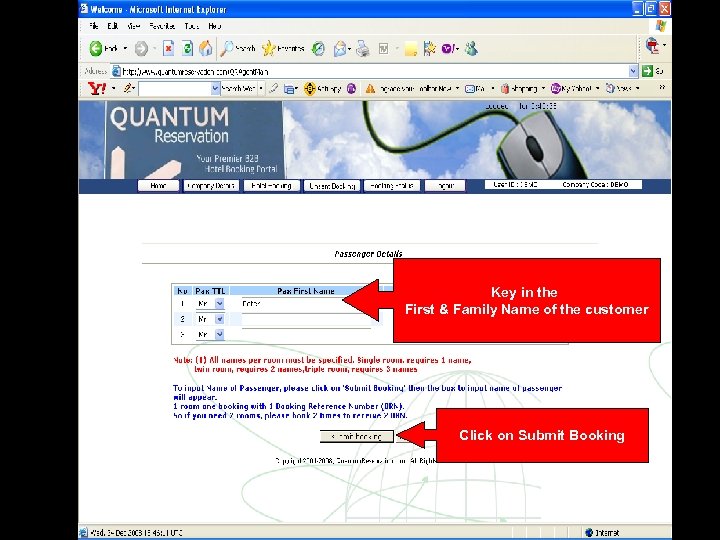Click the Submit Booking button
Viewport: 720px width, 540px height.
click(x=357, y=436)
